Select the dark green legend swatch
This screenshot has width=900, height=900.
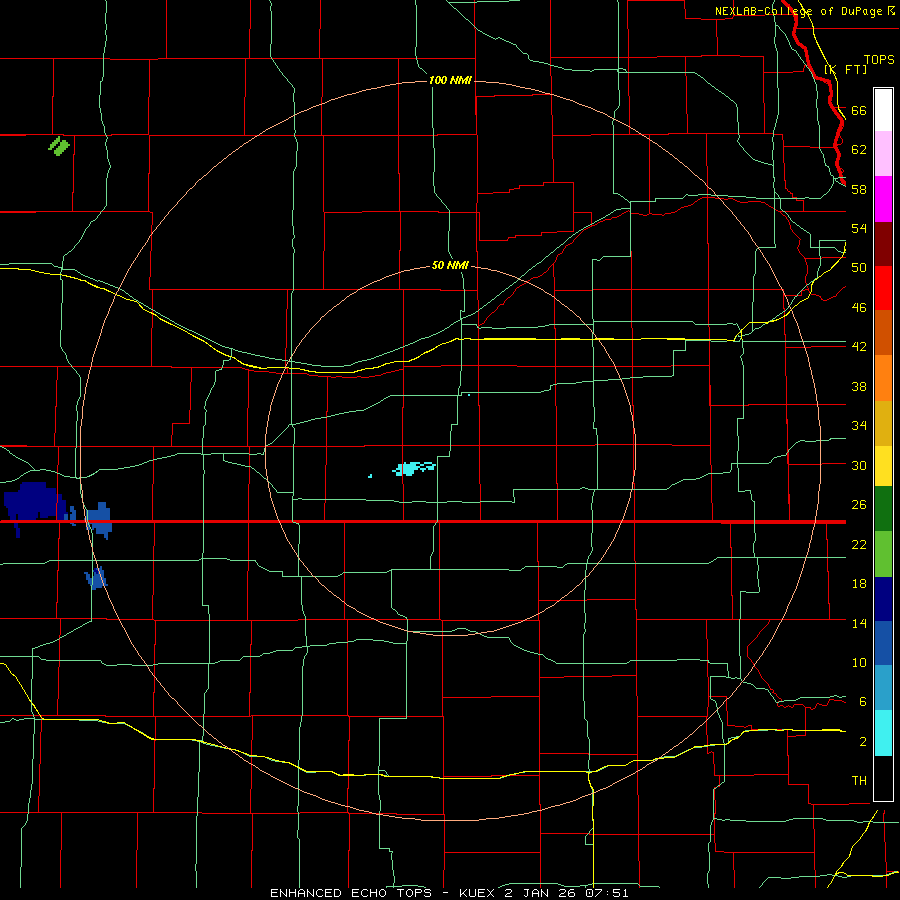pos(883,509)
